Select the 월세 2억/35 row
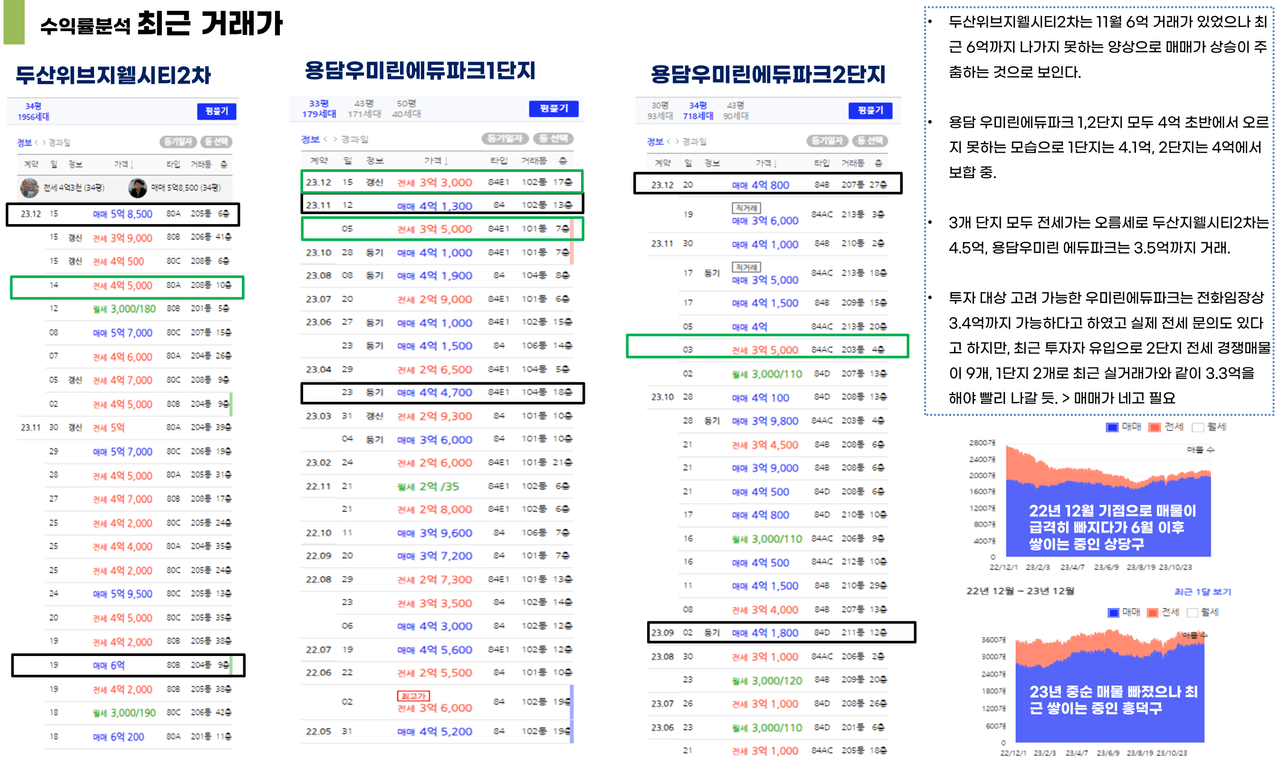Viewport: 1275px width, 763px height. 438,486
